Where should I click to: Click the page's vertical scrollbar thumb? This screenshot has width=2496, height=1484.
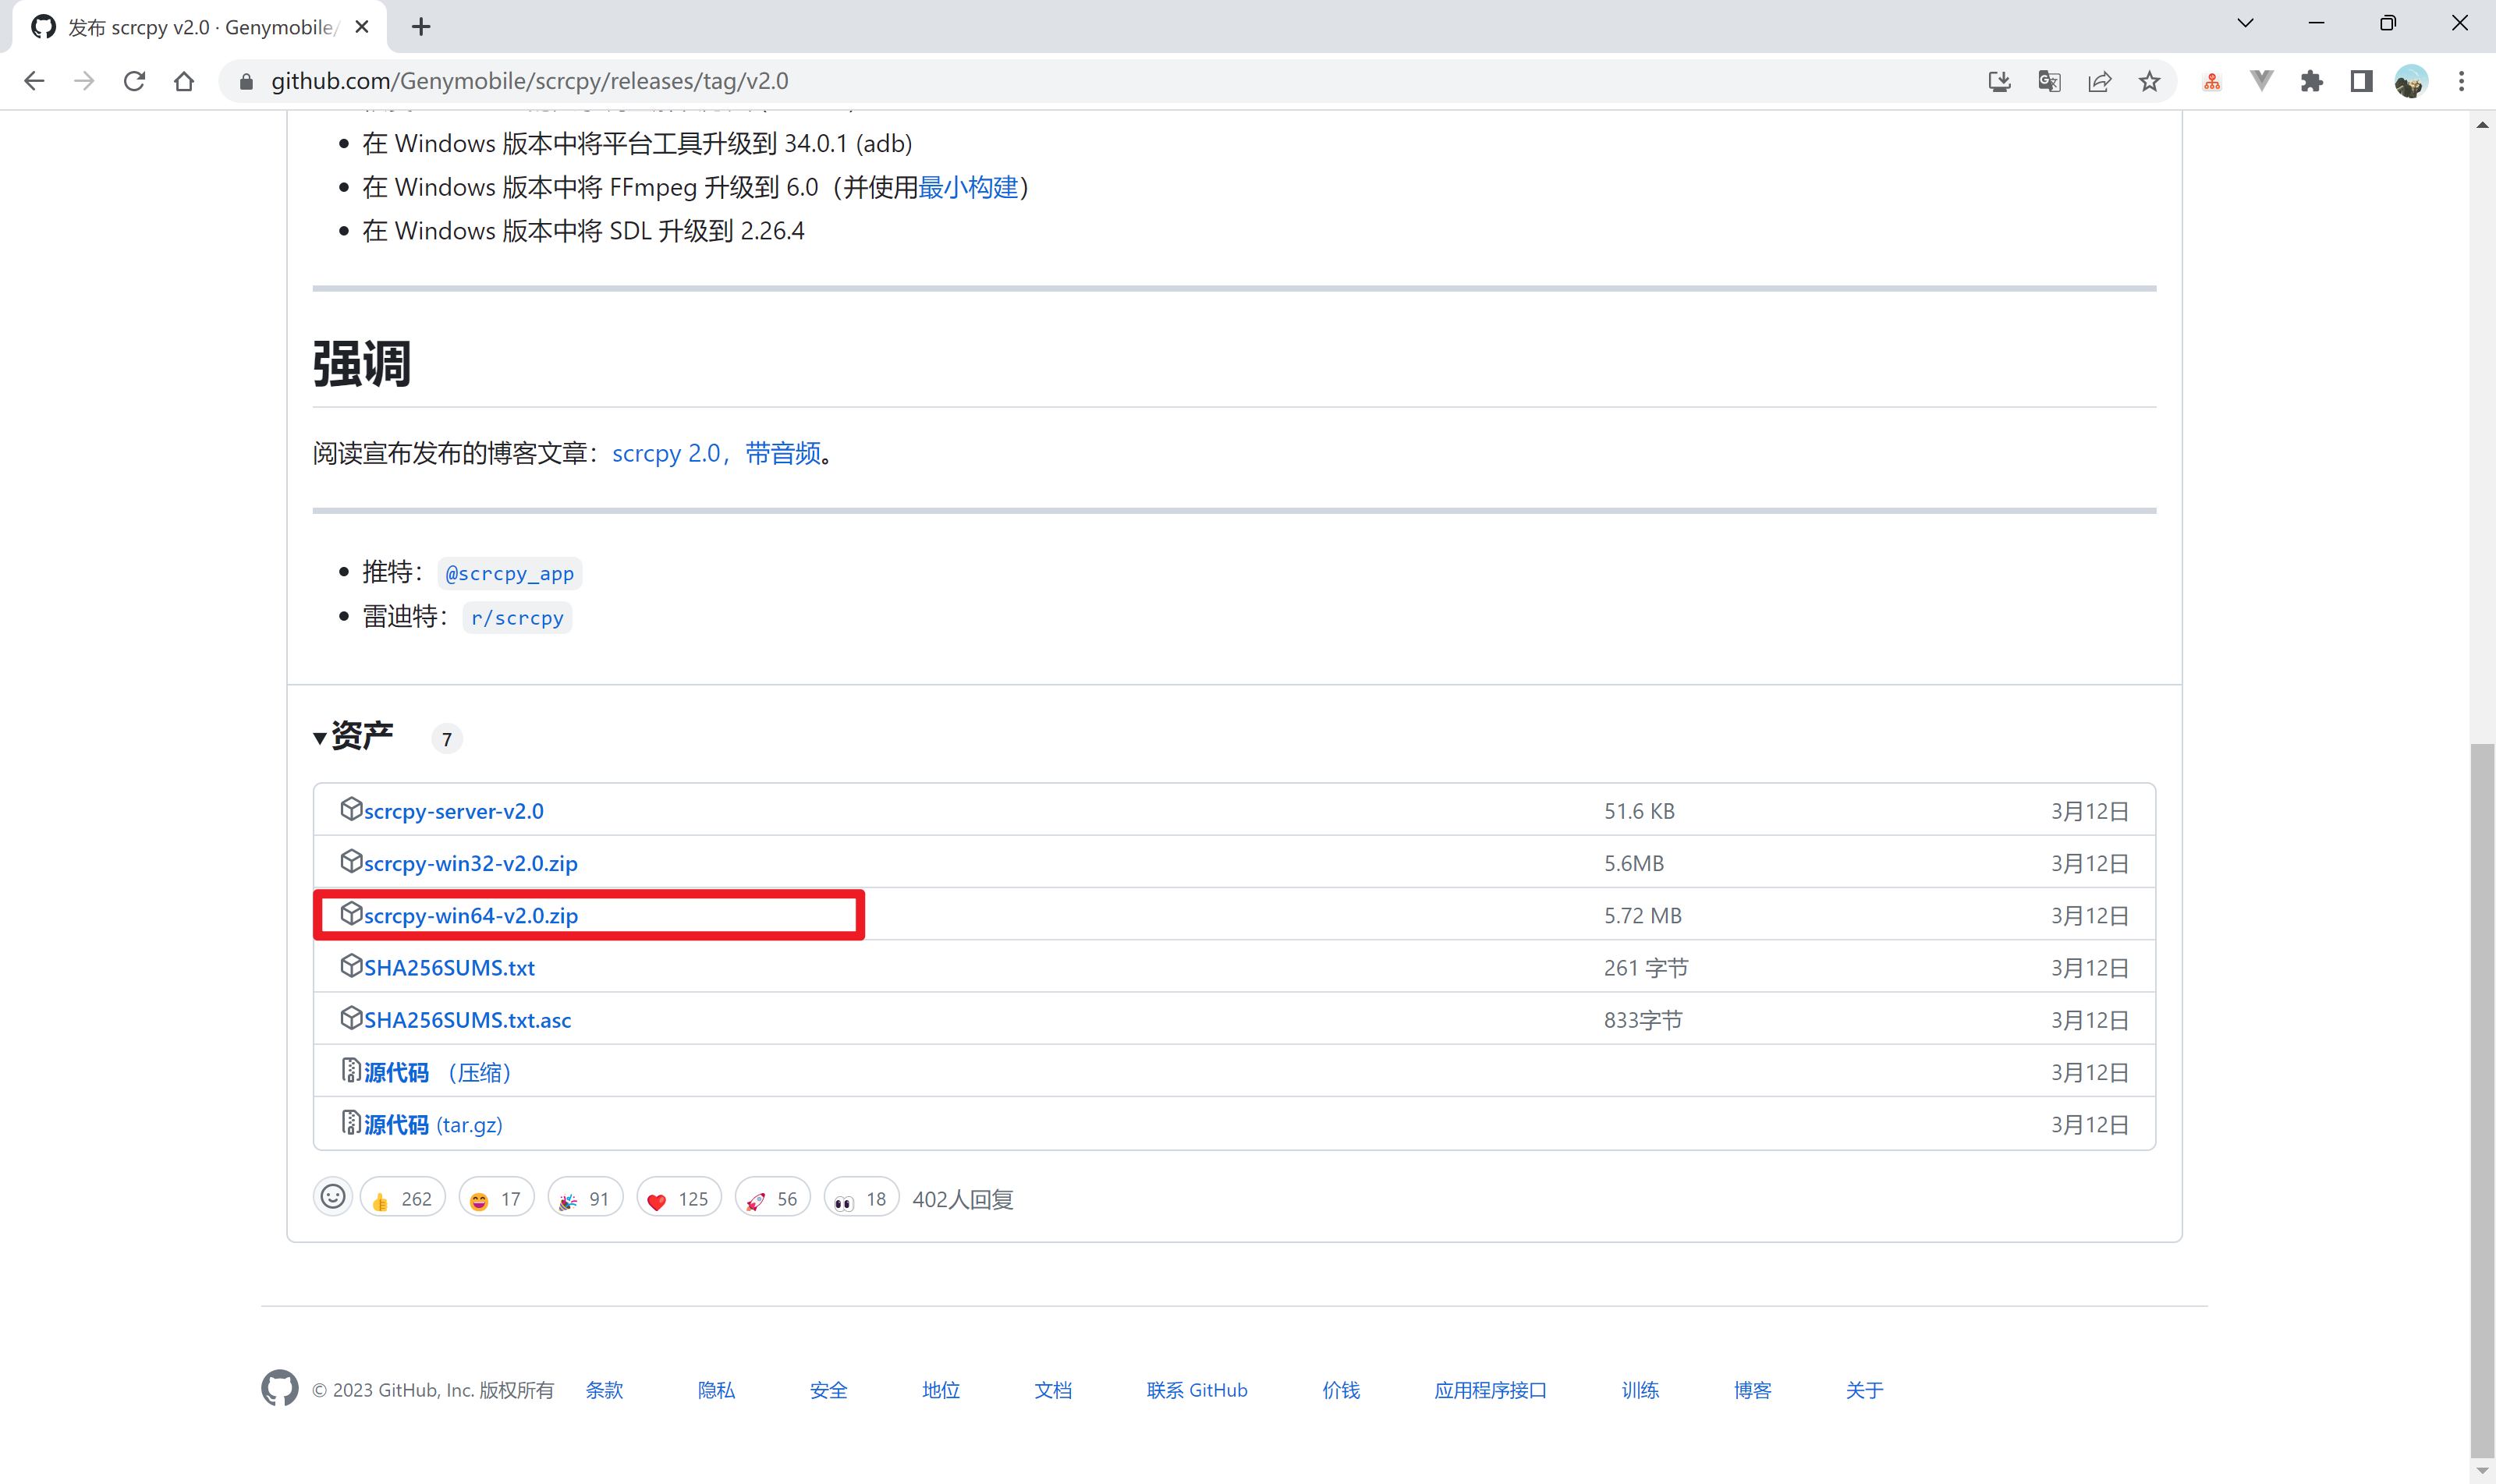2481,1100
